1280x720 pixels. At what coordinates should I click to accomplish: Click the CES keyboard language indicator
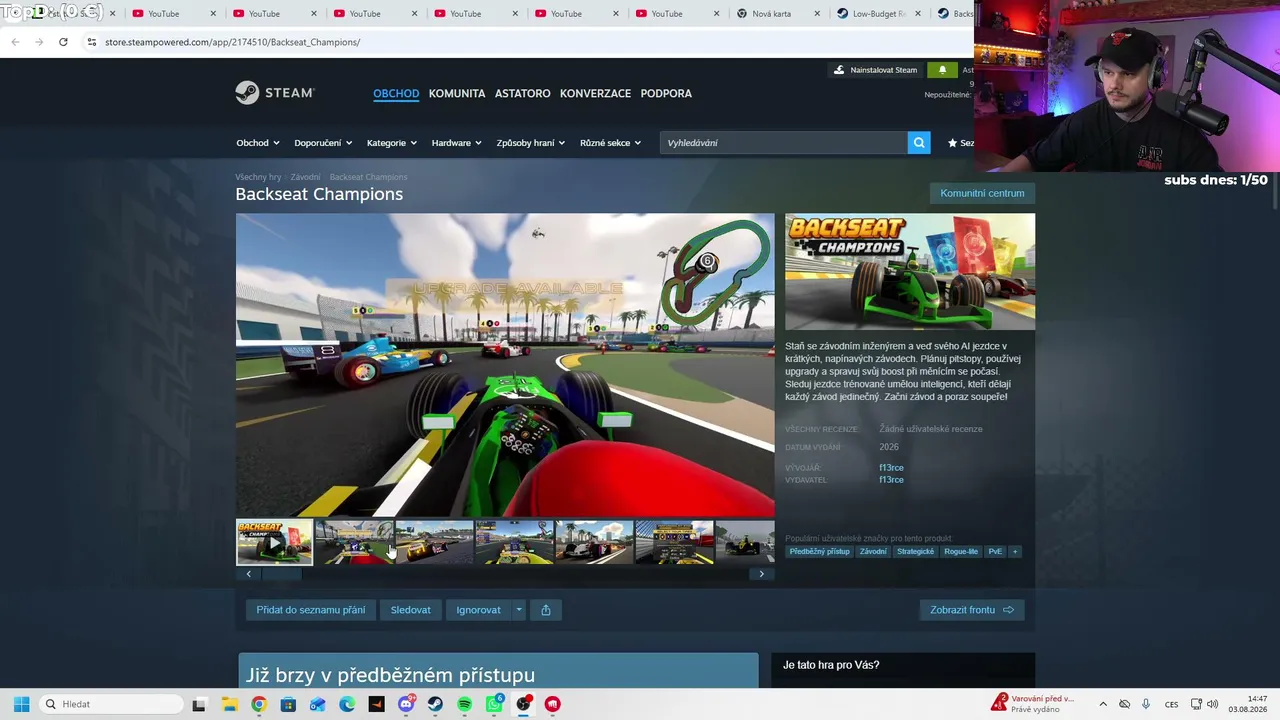[x=1171, y=704]
